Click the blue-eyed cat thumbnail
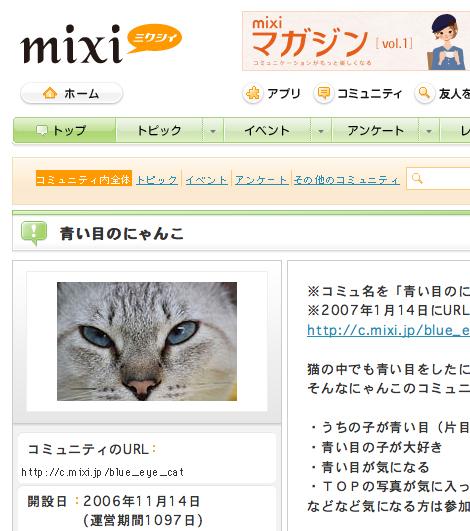This screenshot has width=470, height=531. coord(147,341)
